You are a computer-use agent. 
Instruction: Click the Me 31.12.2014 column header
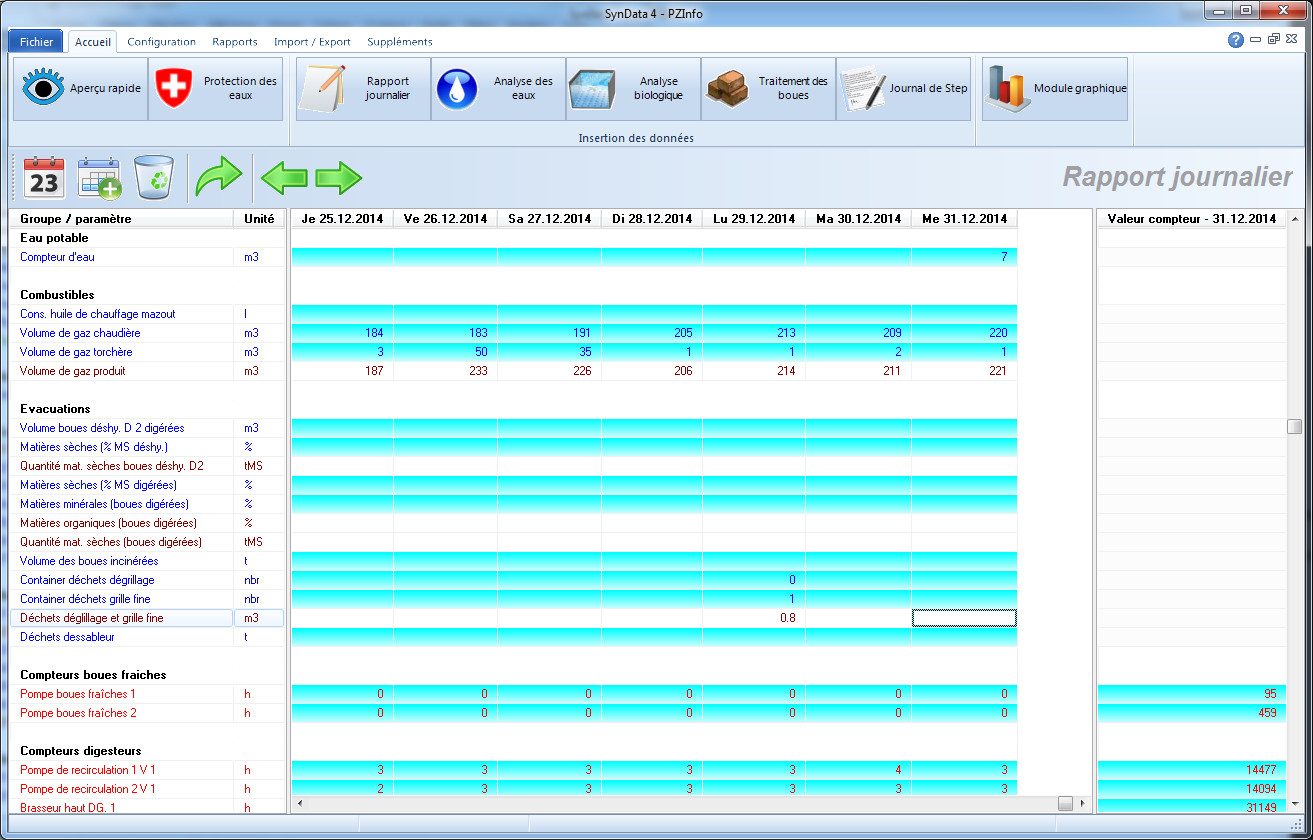[x=964, y=219]
